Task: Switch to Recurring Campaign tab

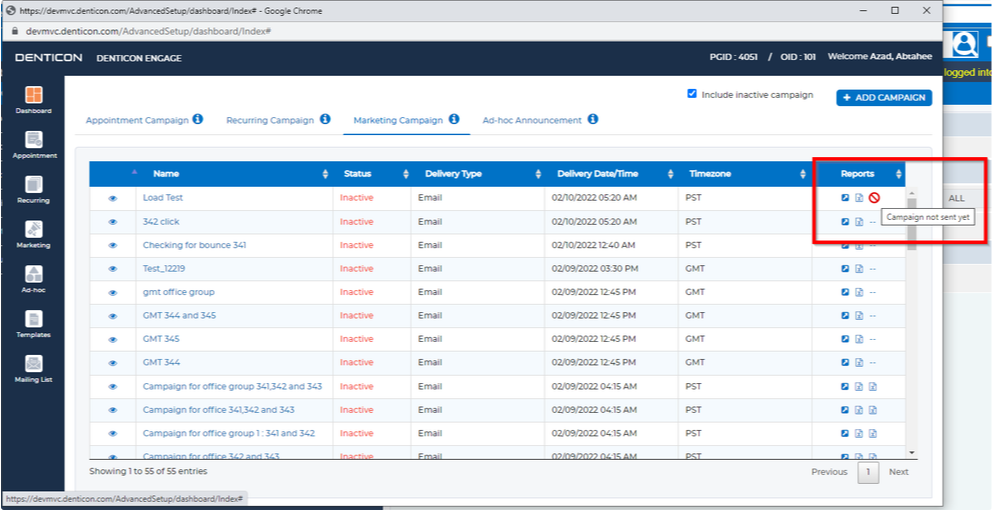Action: click(x=270, y=120)
